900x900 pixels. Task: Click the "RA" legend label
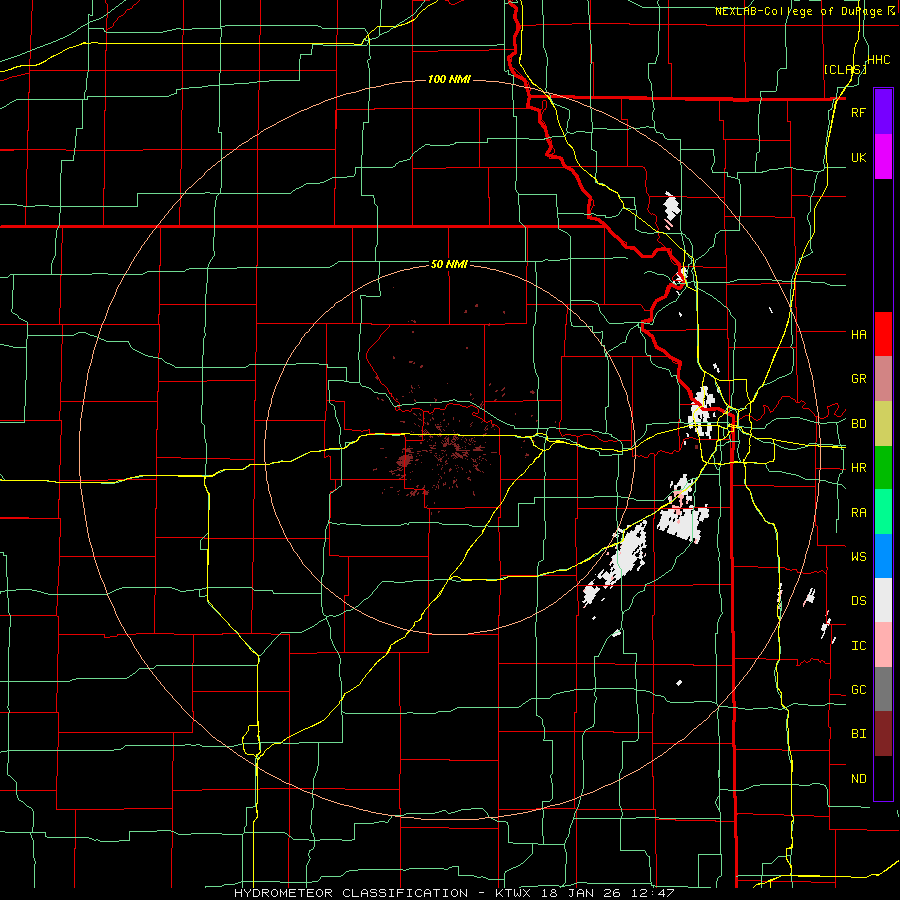pos(858,513)
